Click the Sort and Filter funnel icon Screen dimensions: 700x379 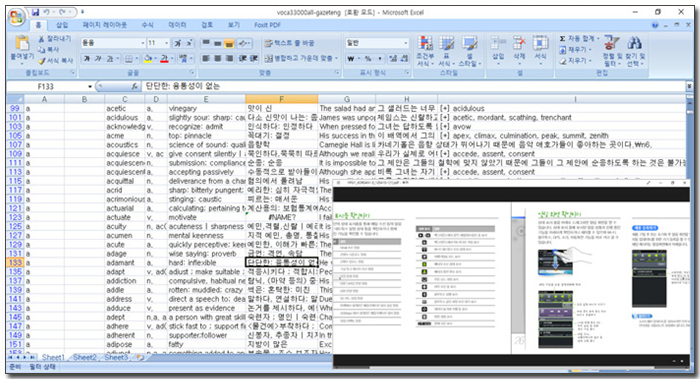611,44
